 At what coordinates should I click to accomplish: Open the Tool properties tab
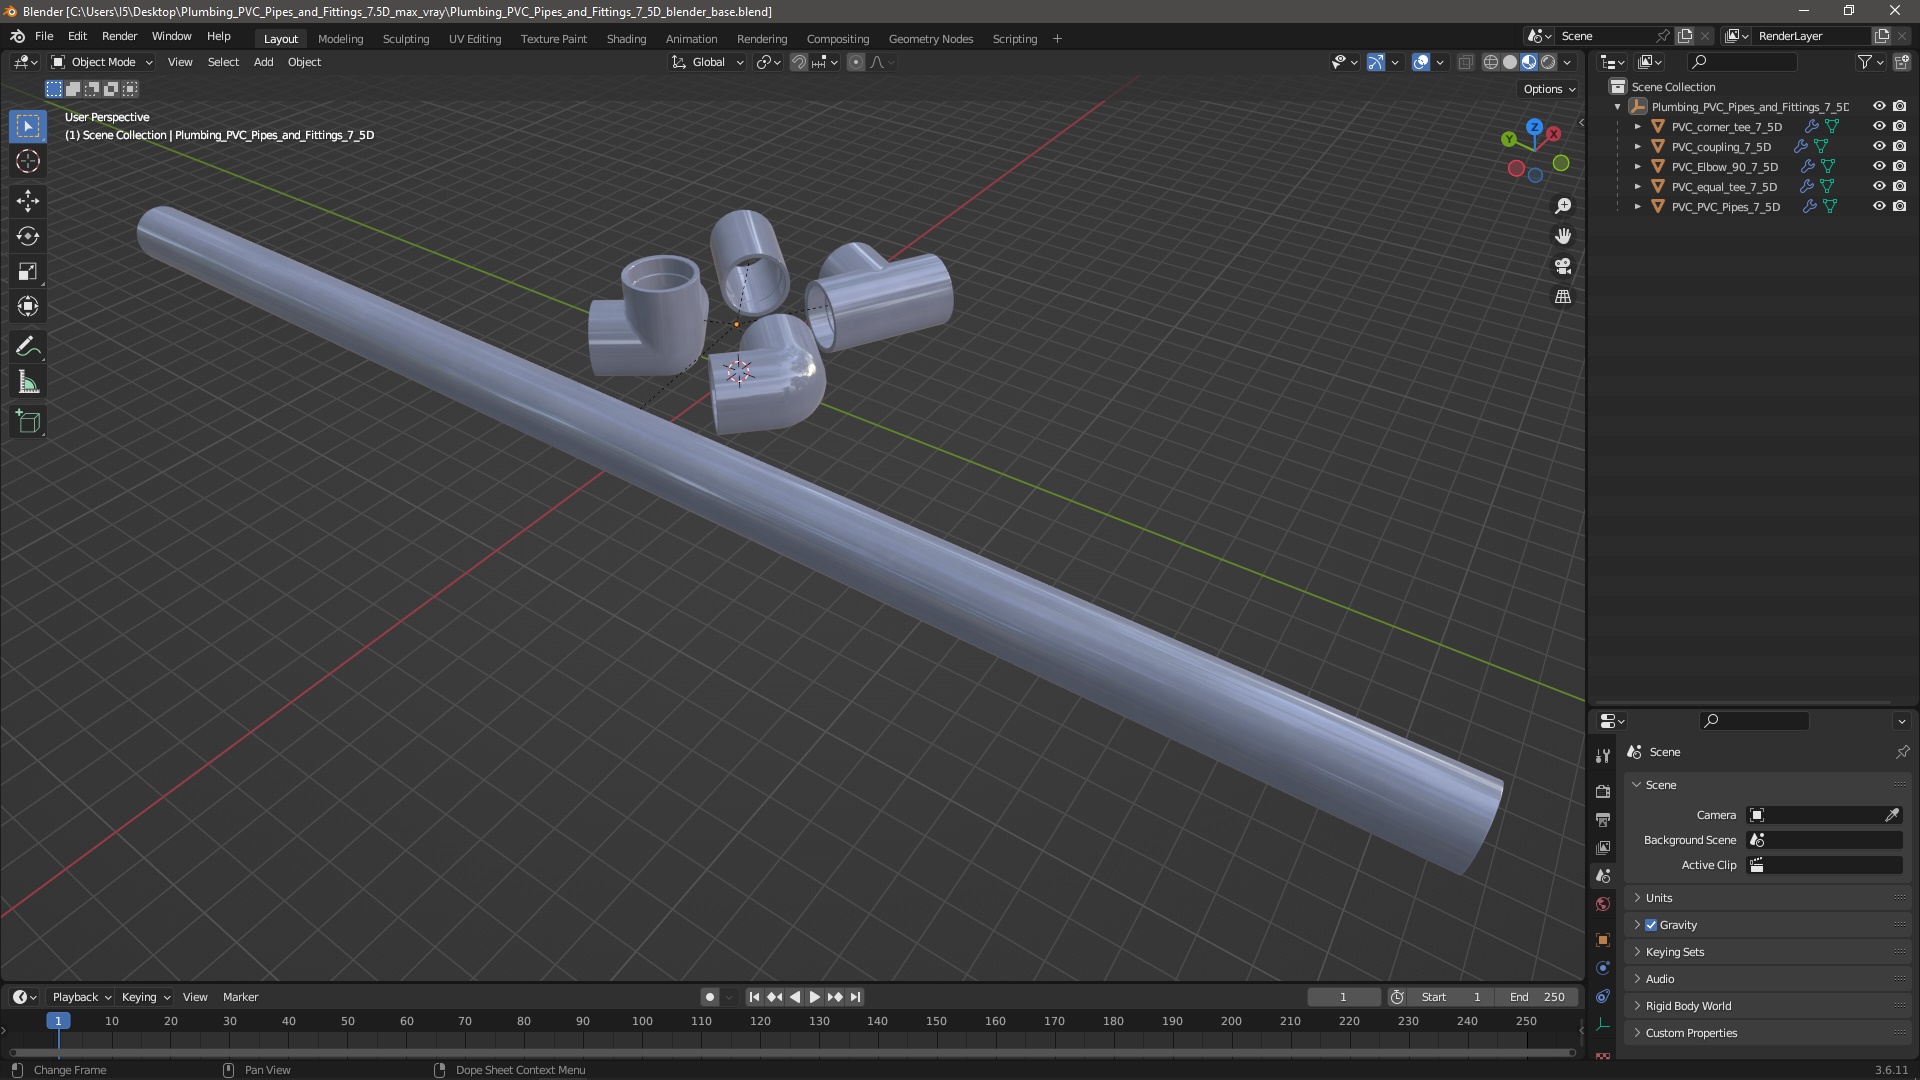pyautogui.click(x=1603, y=756)
